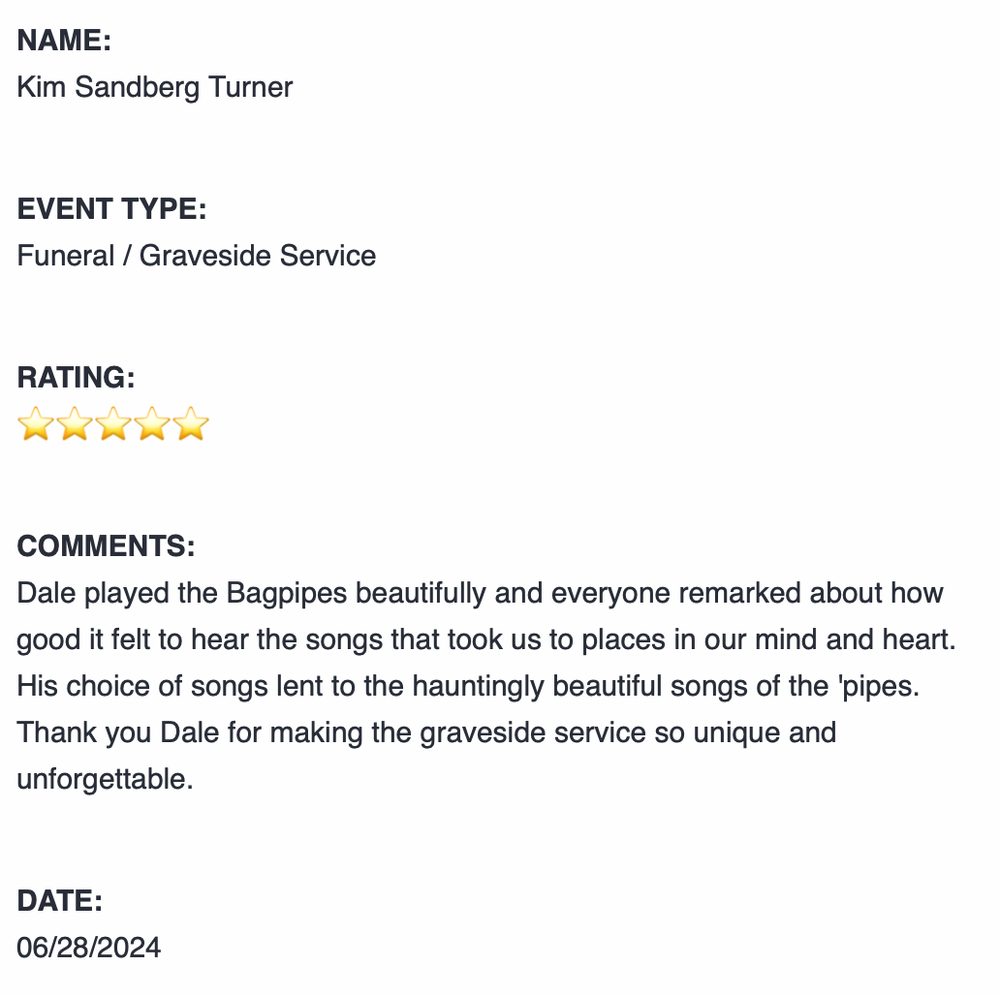Click the EVENT TYPE: heading
The width and height of the screenshot is (1000, 994).
(x=112, y=209)
